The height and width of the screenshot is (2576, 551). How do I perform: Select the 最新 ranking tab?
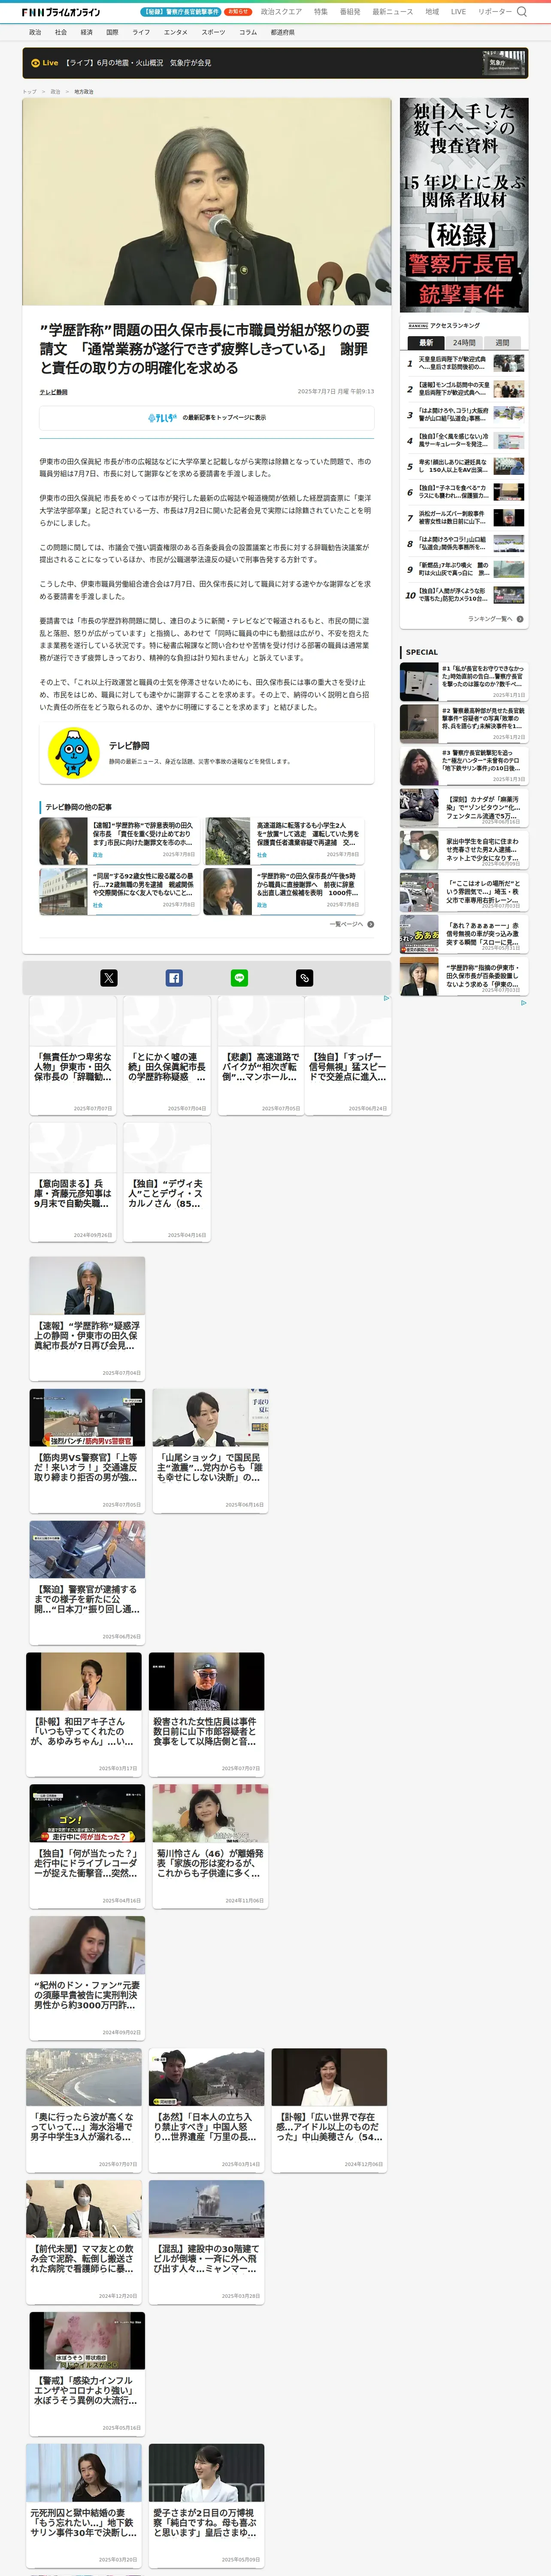426,343
